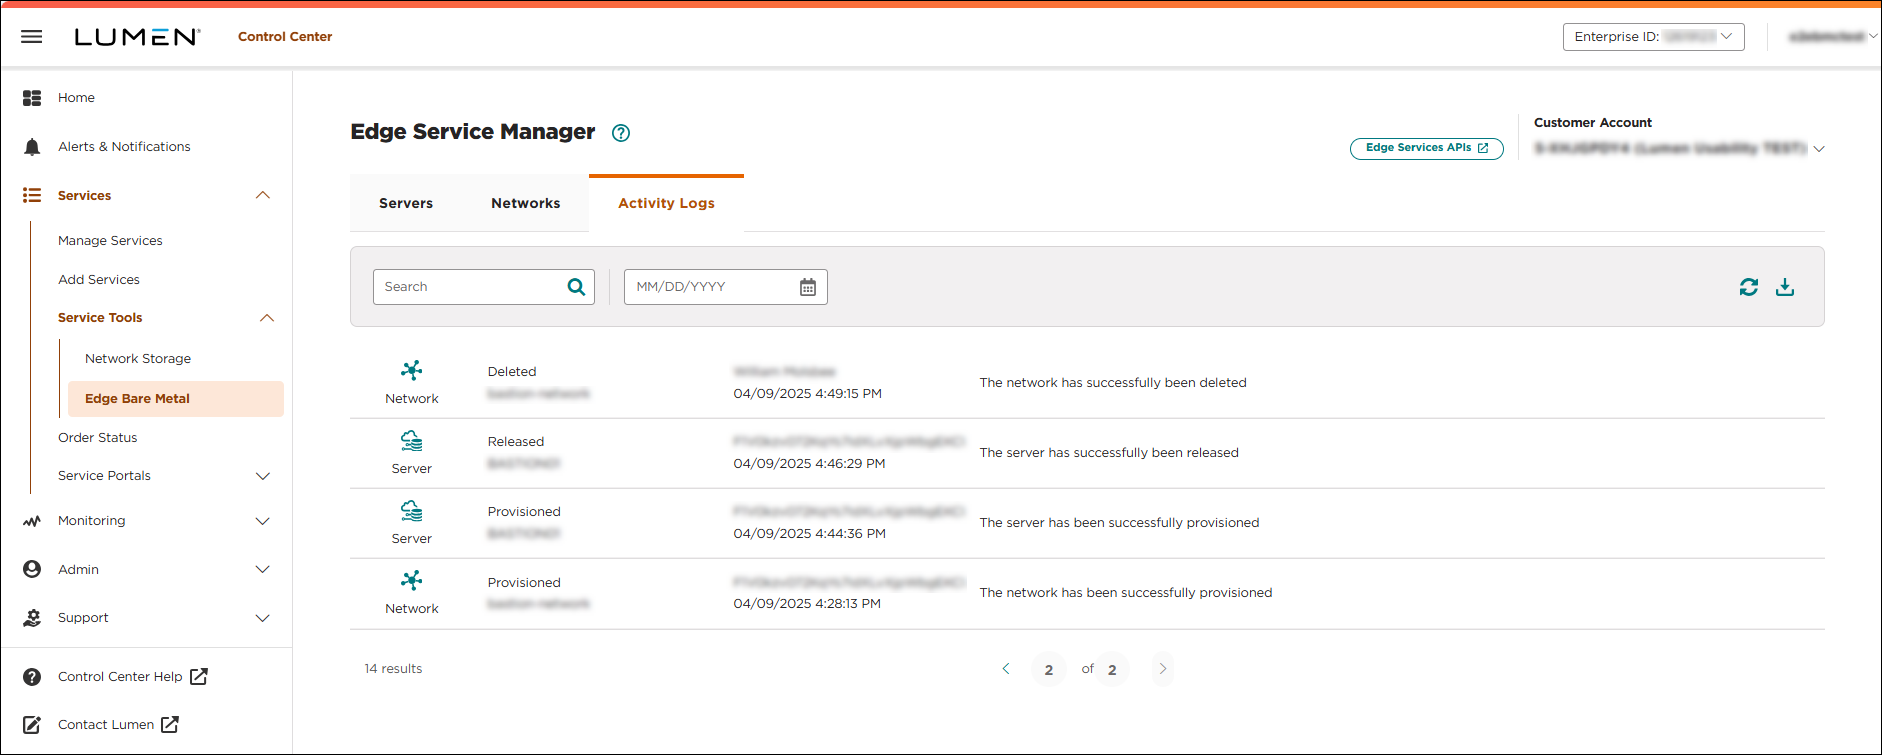Image resolution: width=1882 pixels, height=755 pixels.
Task: Expand the Customer Account selector
Action: [x=1819, y=149]
